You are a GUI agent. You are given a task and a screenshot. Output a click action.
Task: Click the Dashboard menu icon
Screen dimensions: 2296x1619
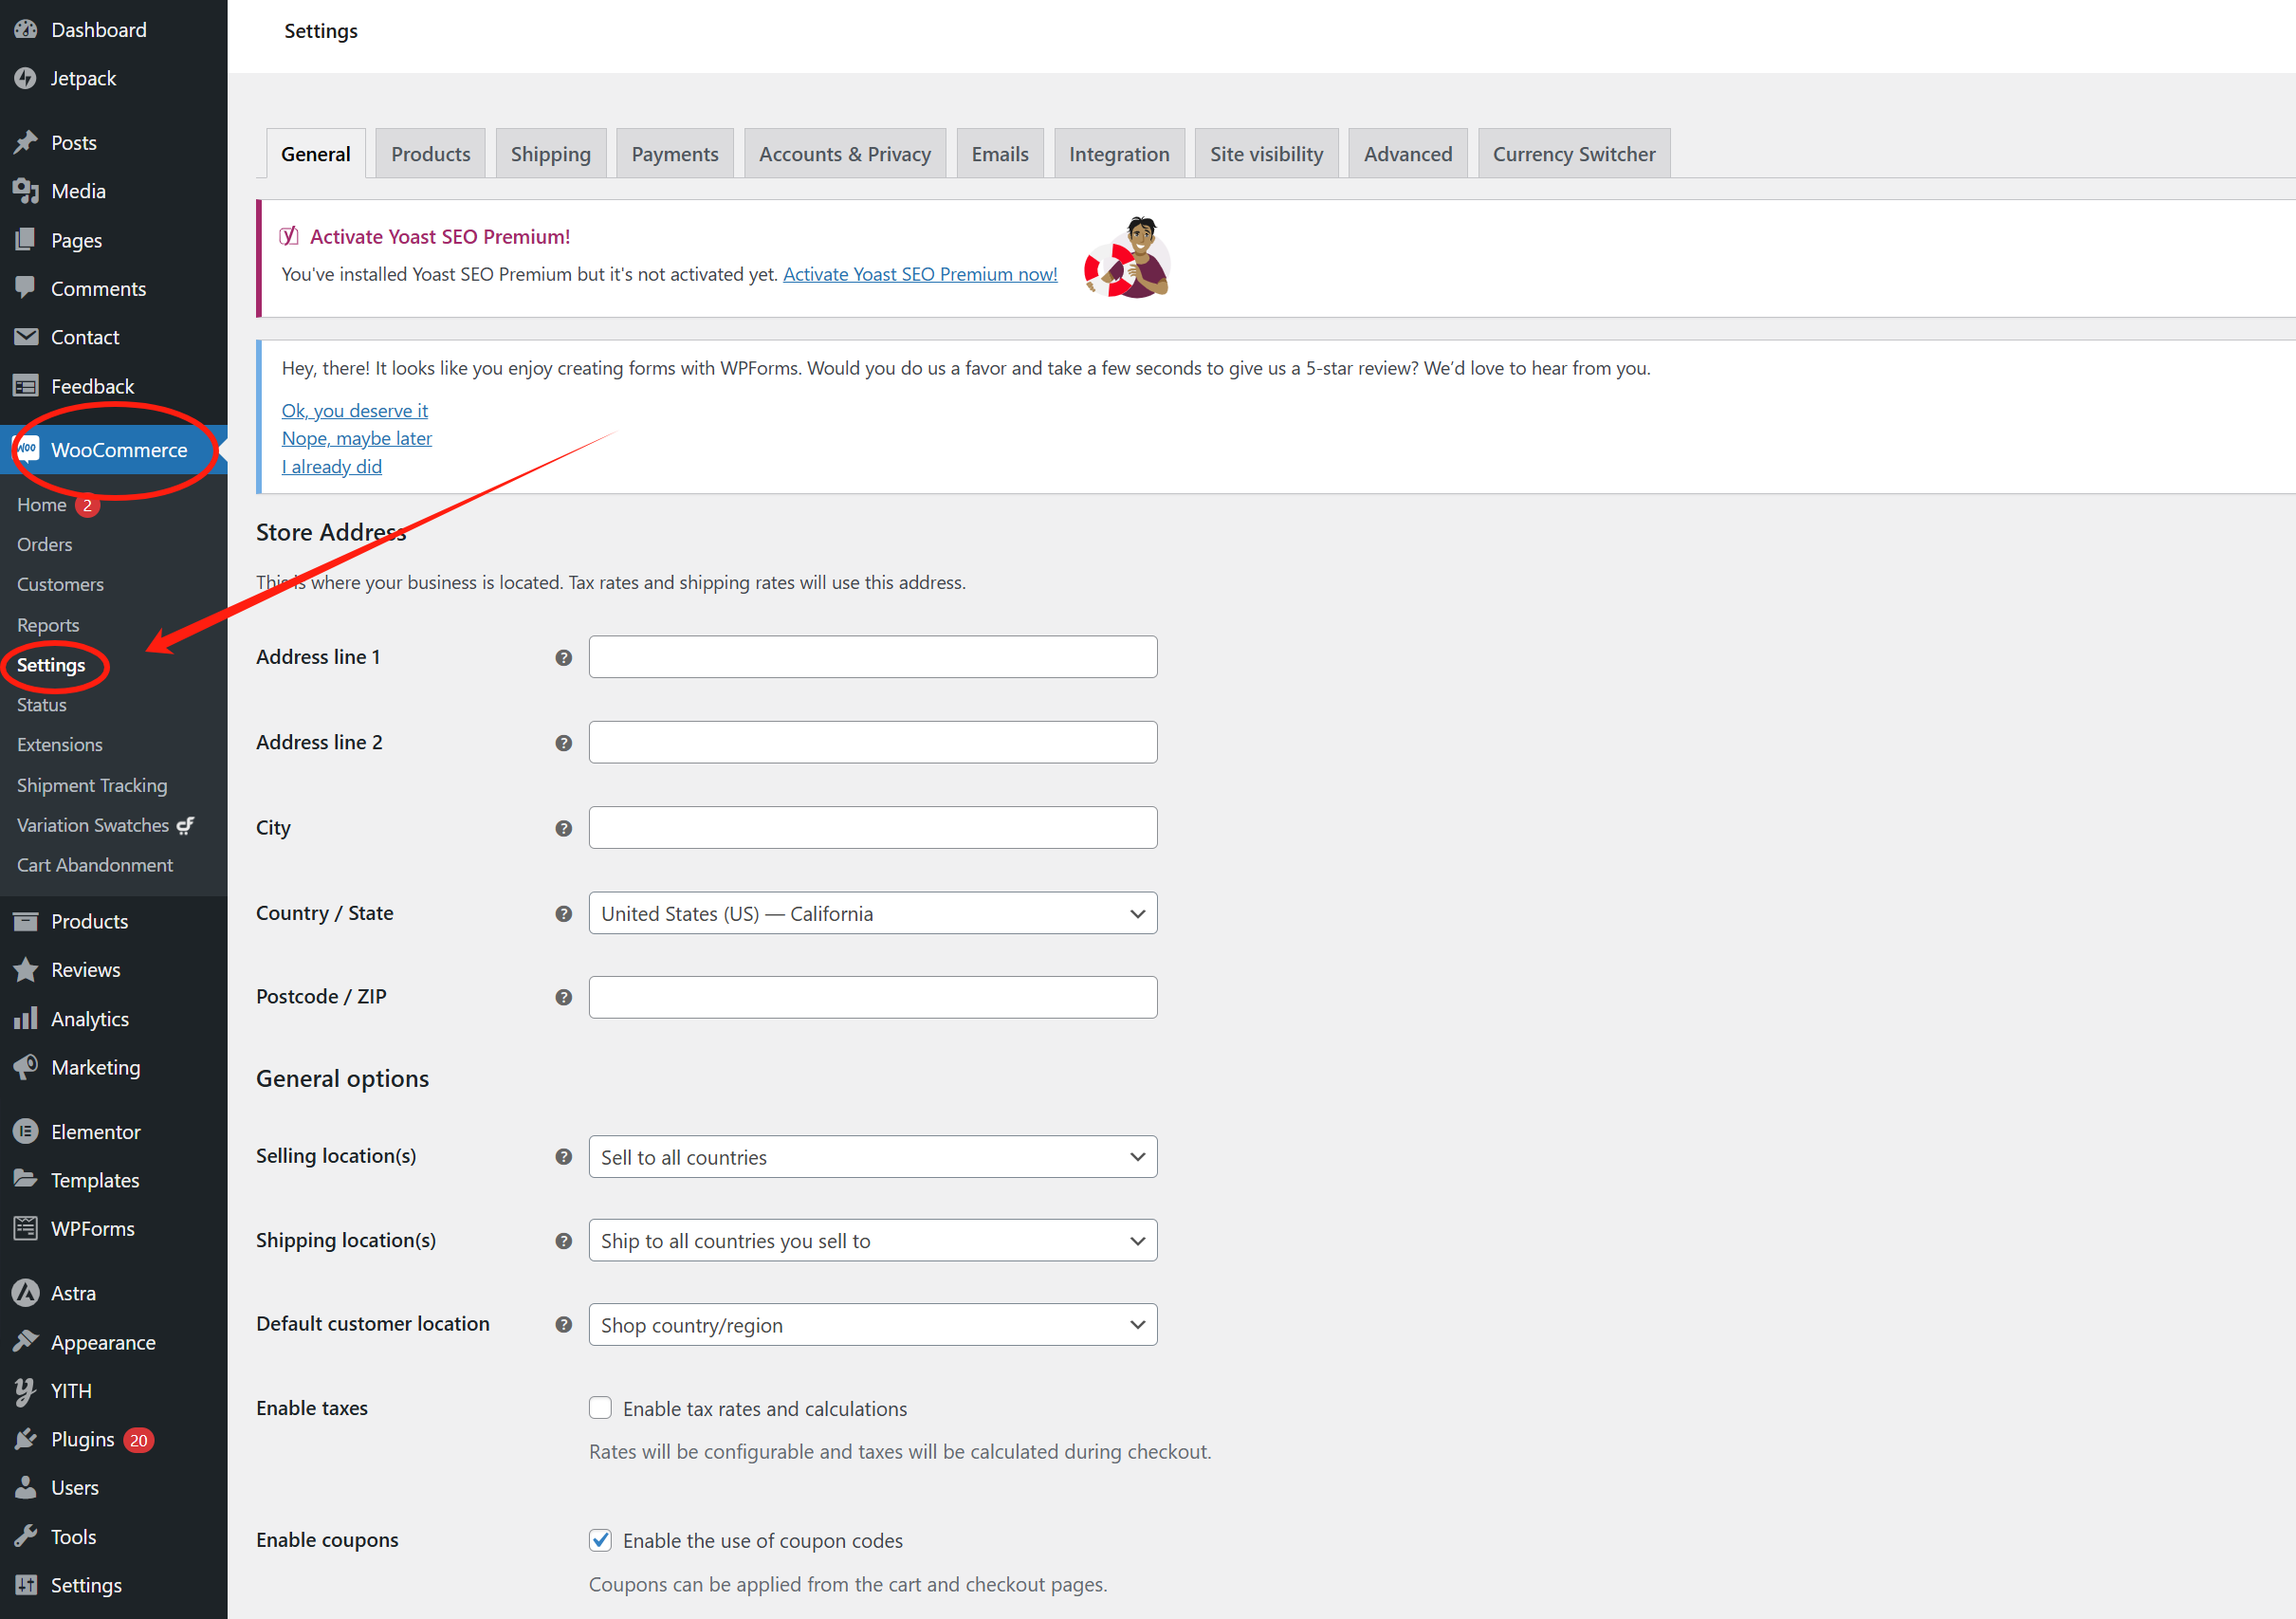27,28
